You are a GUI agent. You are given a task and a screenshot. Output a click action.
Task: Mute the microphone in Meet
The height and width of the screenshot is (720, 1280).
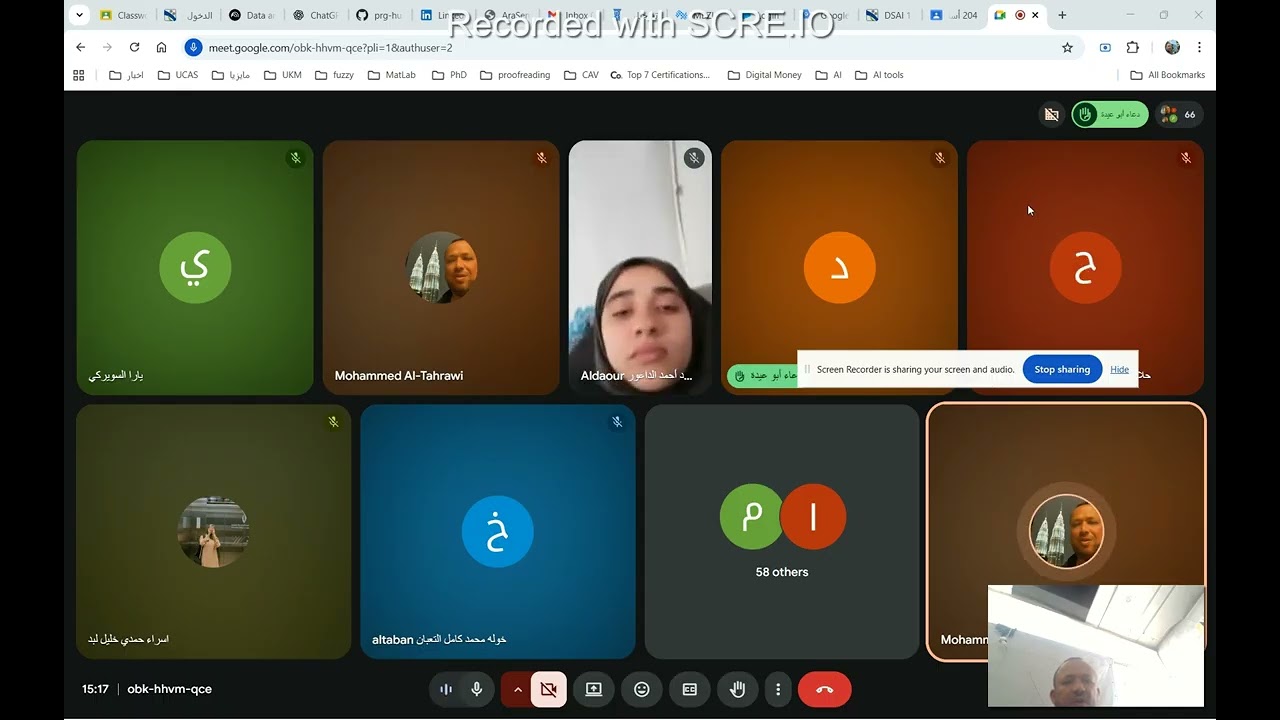tap(477, 689)
